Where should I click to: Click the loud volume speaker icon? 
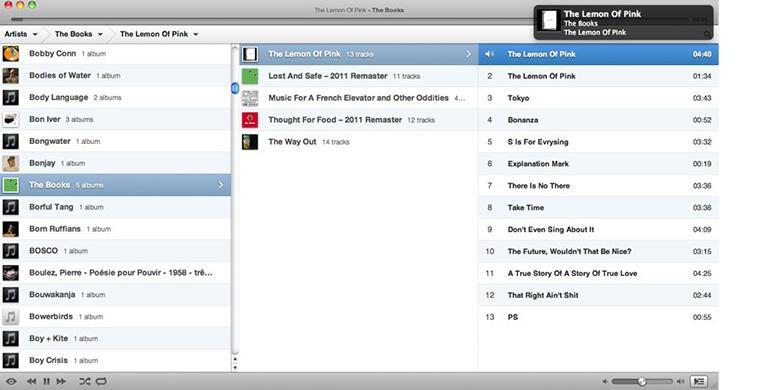click(x=681, y=382)
